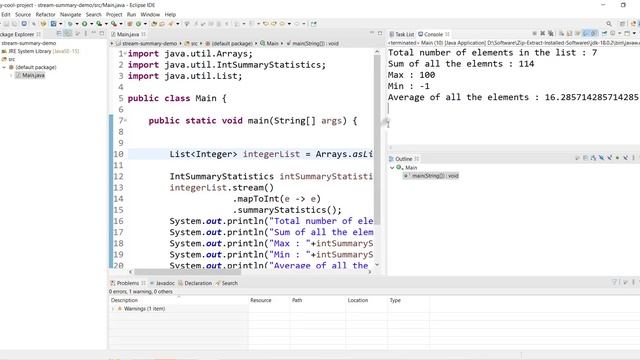Select the src folder in Package Explorer
640x360 pixels.
[9, 59]
